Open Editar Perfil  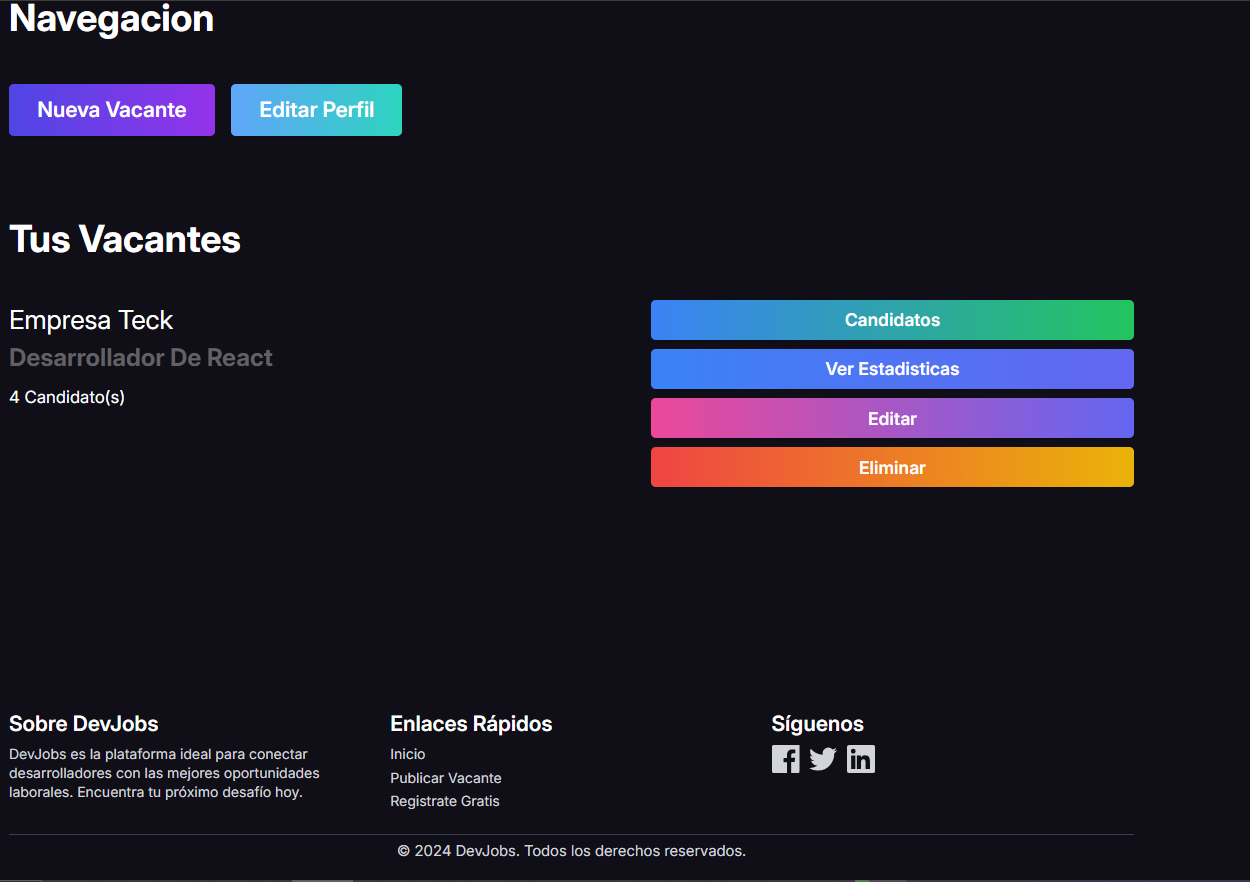point(316,110)
